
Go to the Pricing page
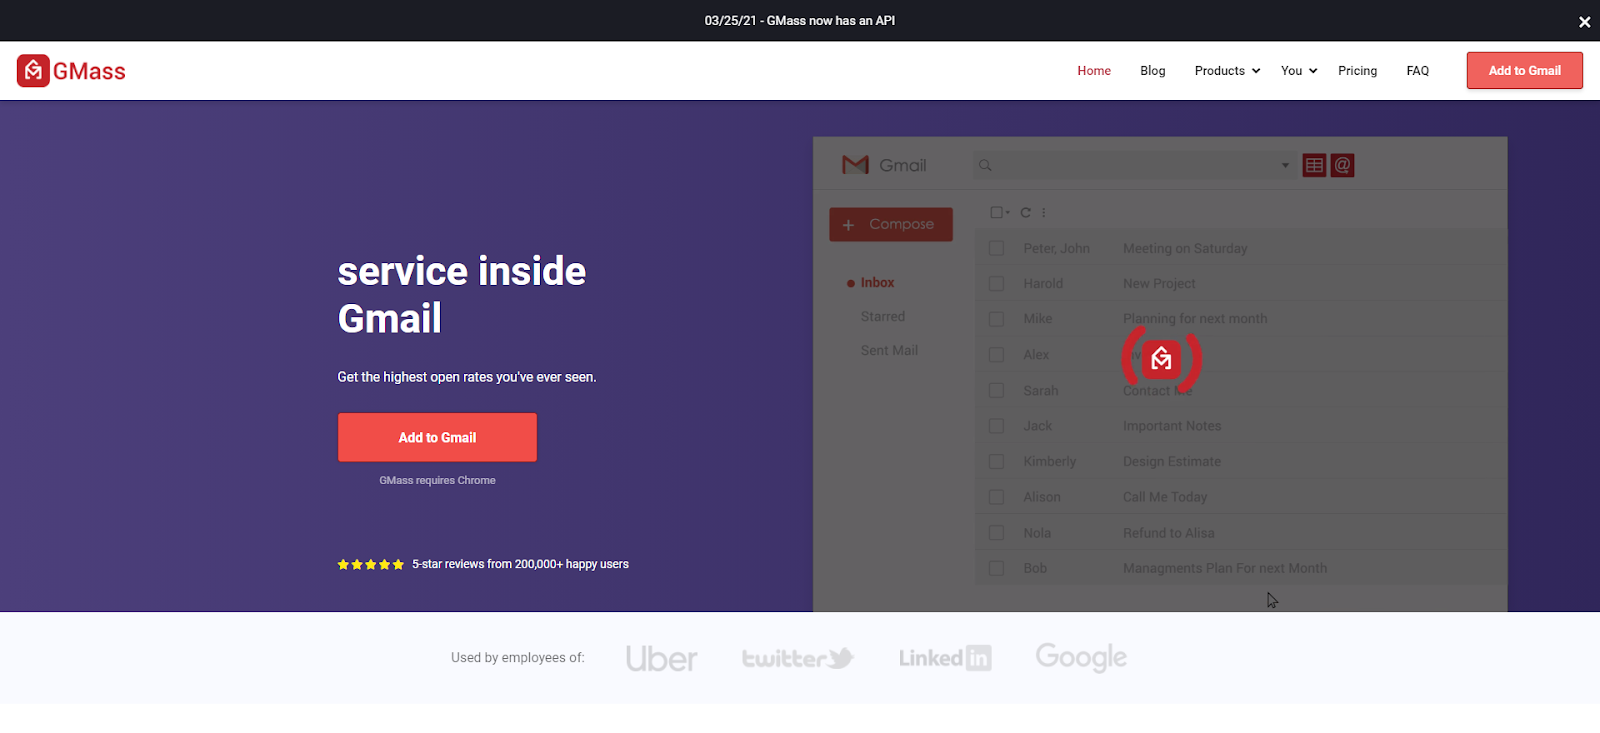[x=1358, y=71]
